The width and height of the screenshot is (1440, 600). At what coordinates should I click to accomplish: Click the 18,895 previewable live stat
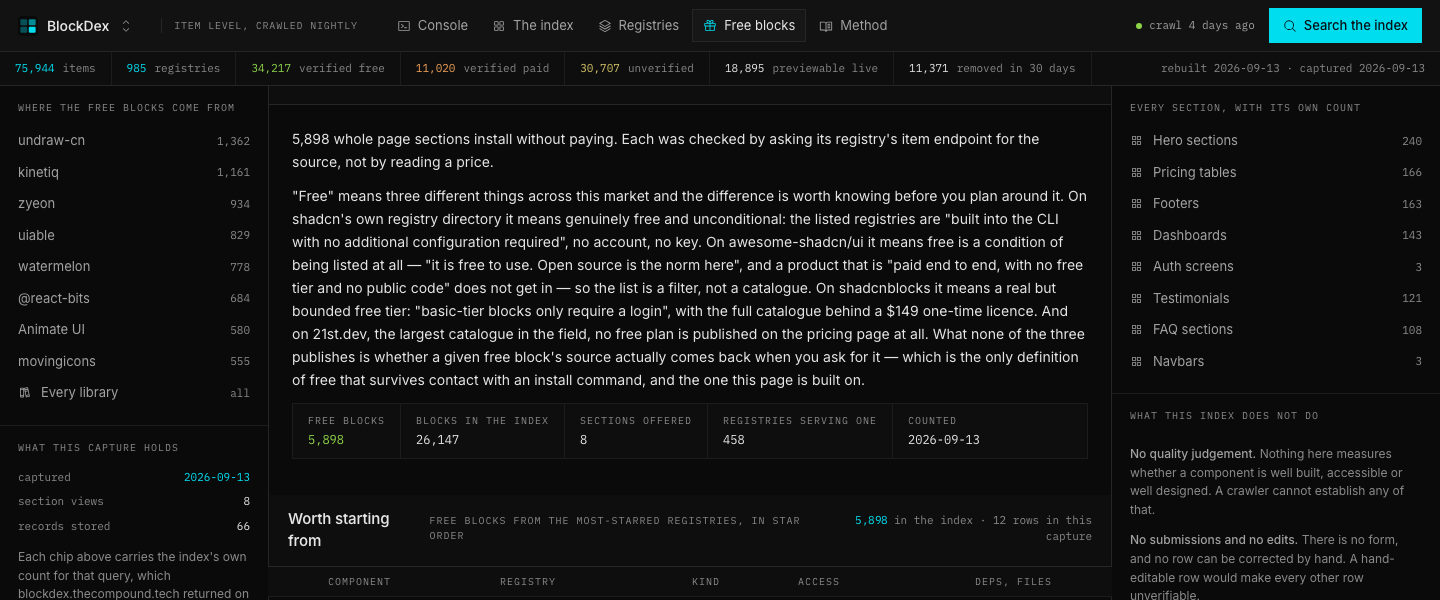click(x=801, y=68)
